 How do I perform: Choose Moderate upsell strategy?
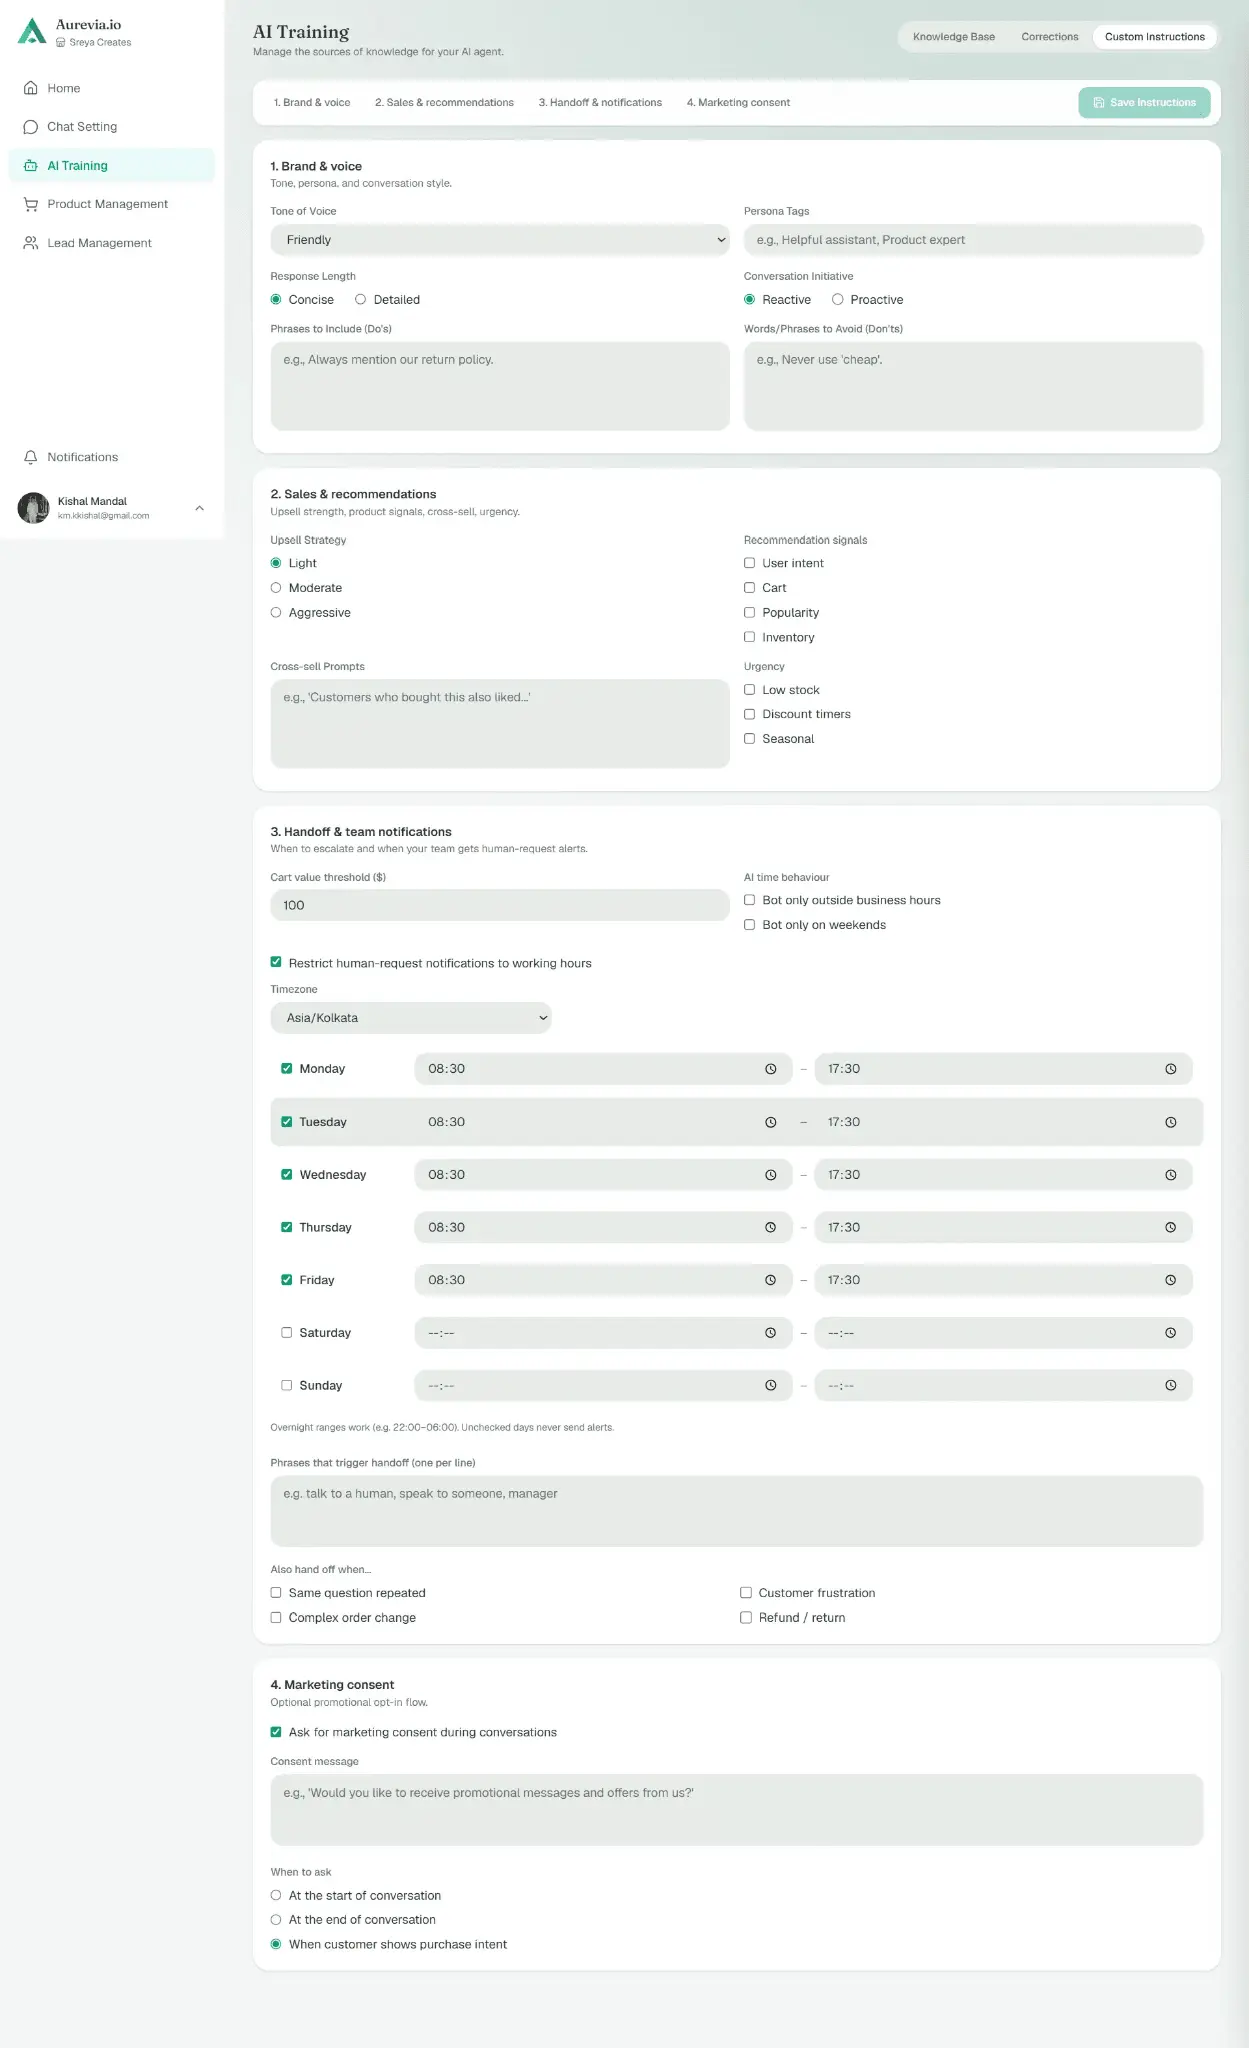click(x=276, y=588)
